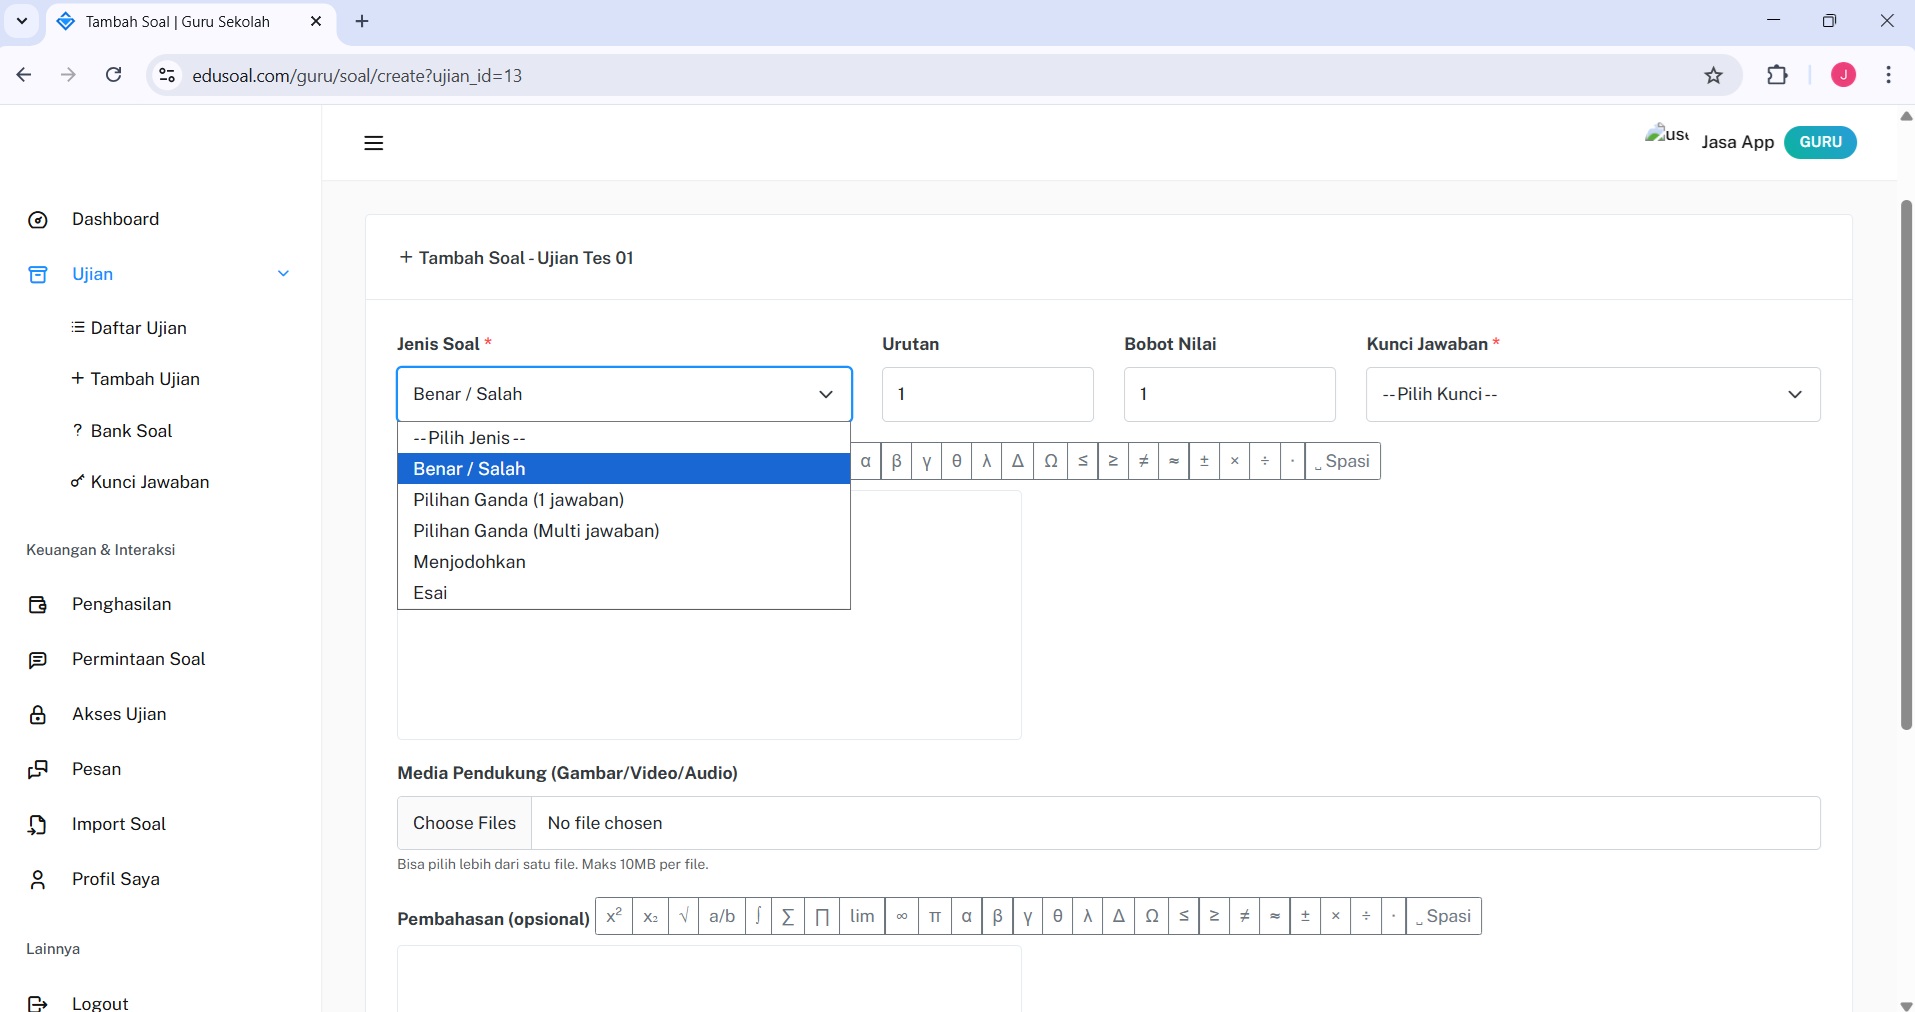1915x1012 pixels.
Task: Choose Pilihan Ganda (Multi jawaban) option
Action: pyautogui.click(x=536, y=531)
